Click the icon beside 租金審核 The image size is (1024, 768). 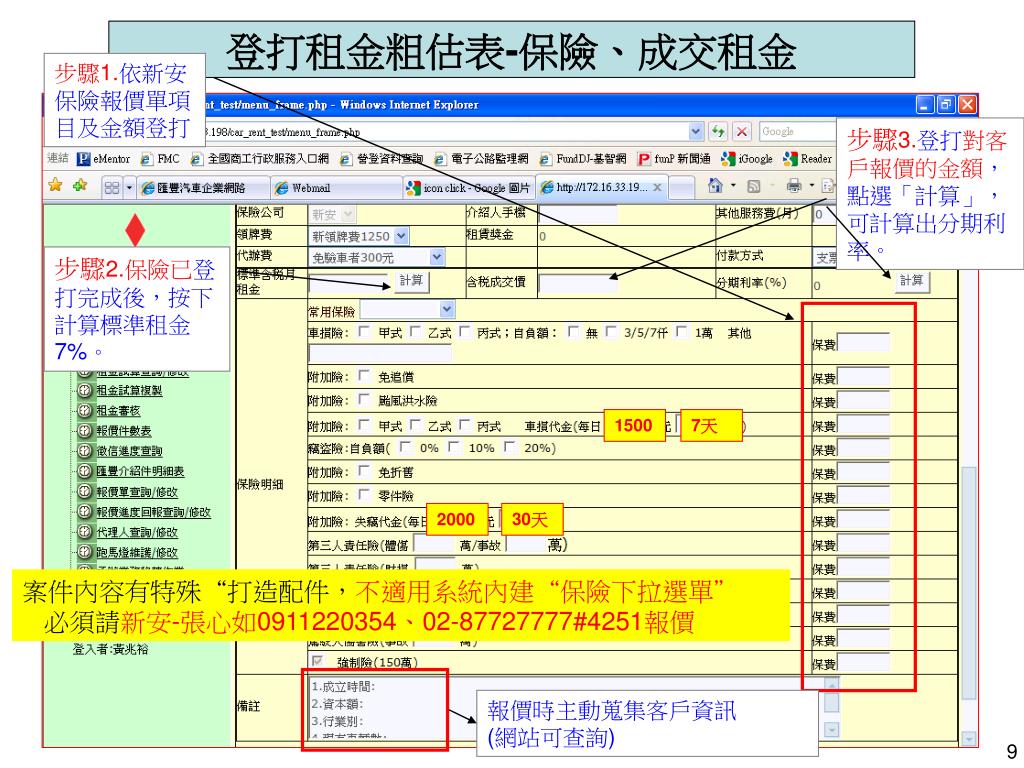tap(84, 410)
